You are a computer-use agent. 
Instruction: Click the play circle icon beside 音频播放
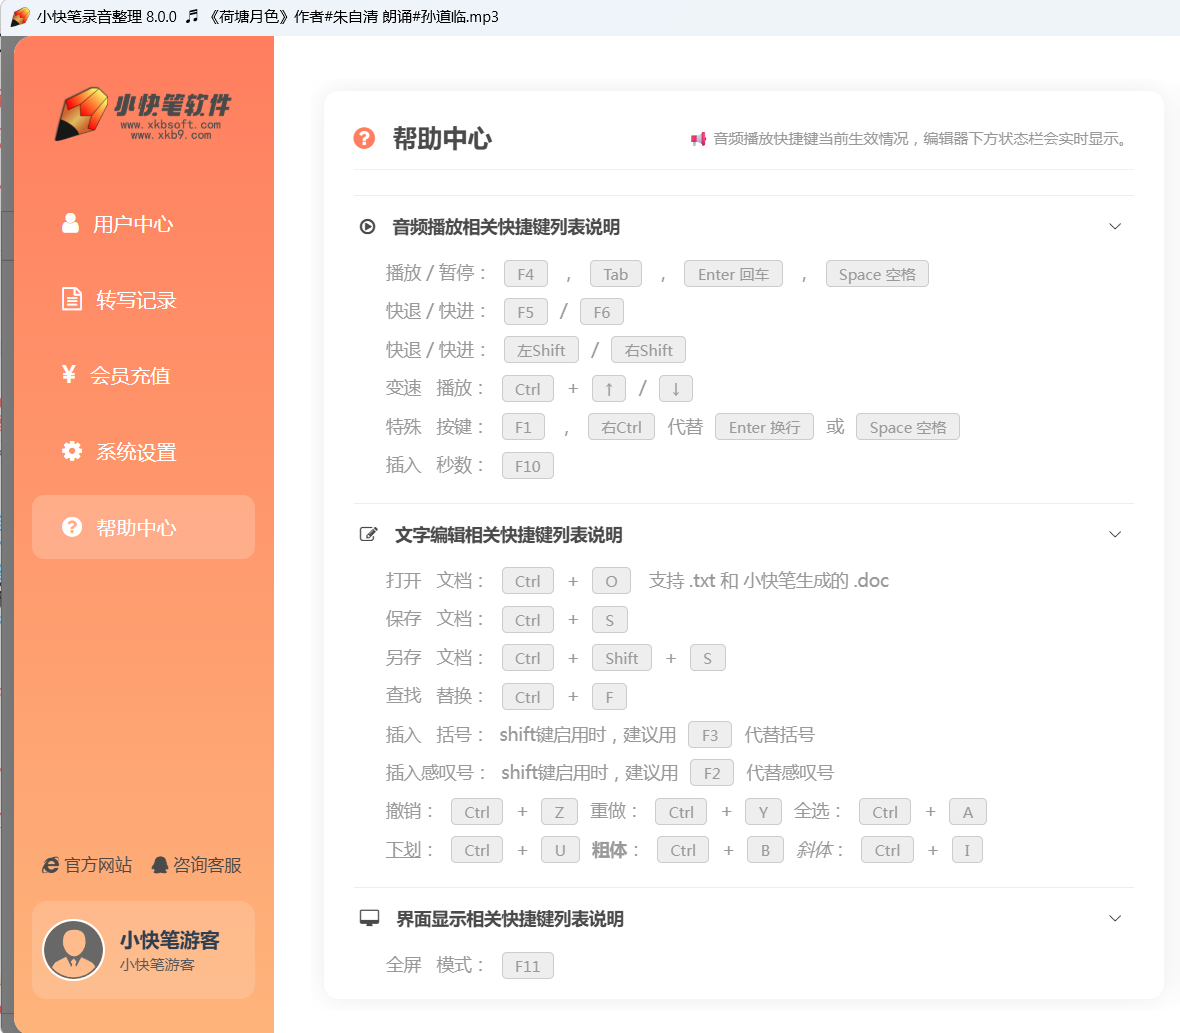(367, 227)
